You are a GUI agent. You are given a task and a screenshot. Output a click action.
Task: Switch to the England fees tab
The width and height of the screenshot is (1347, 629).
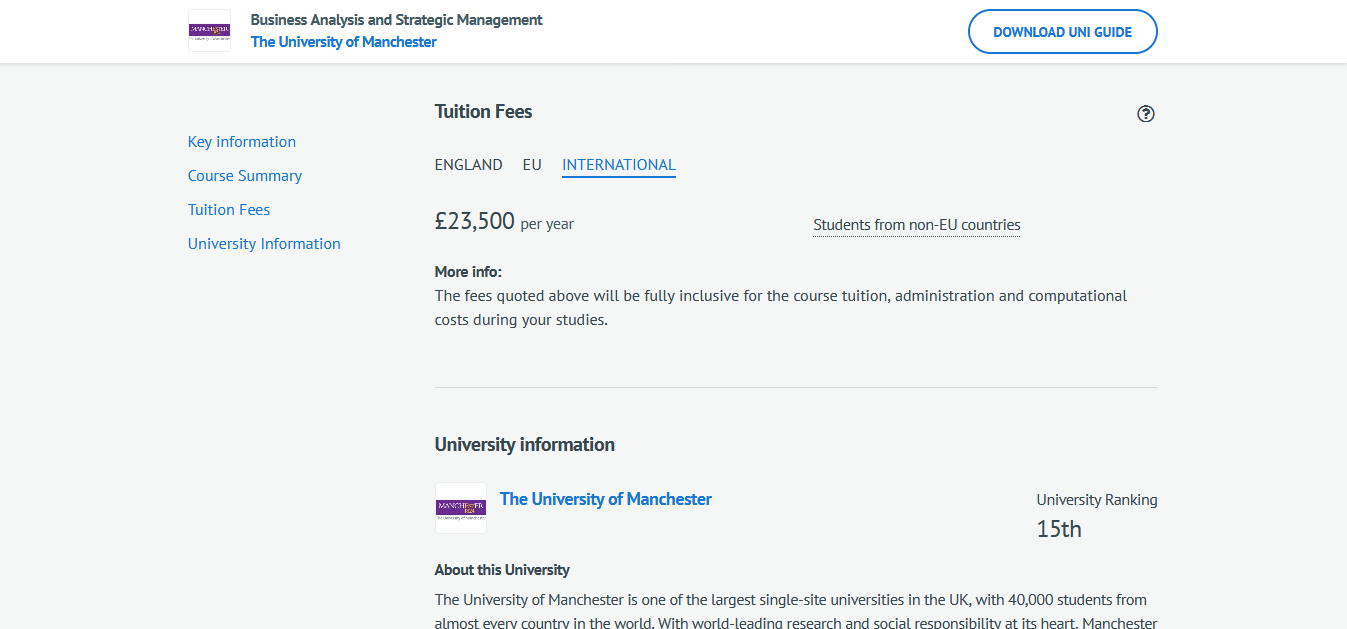[468, 165]
